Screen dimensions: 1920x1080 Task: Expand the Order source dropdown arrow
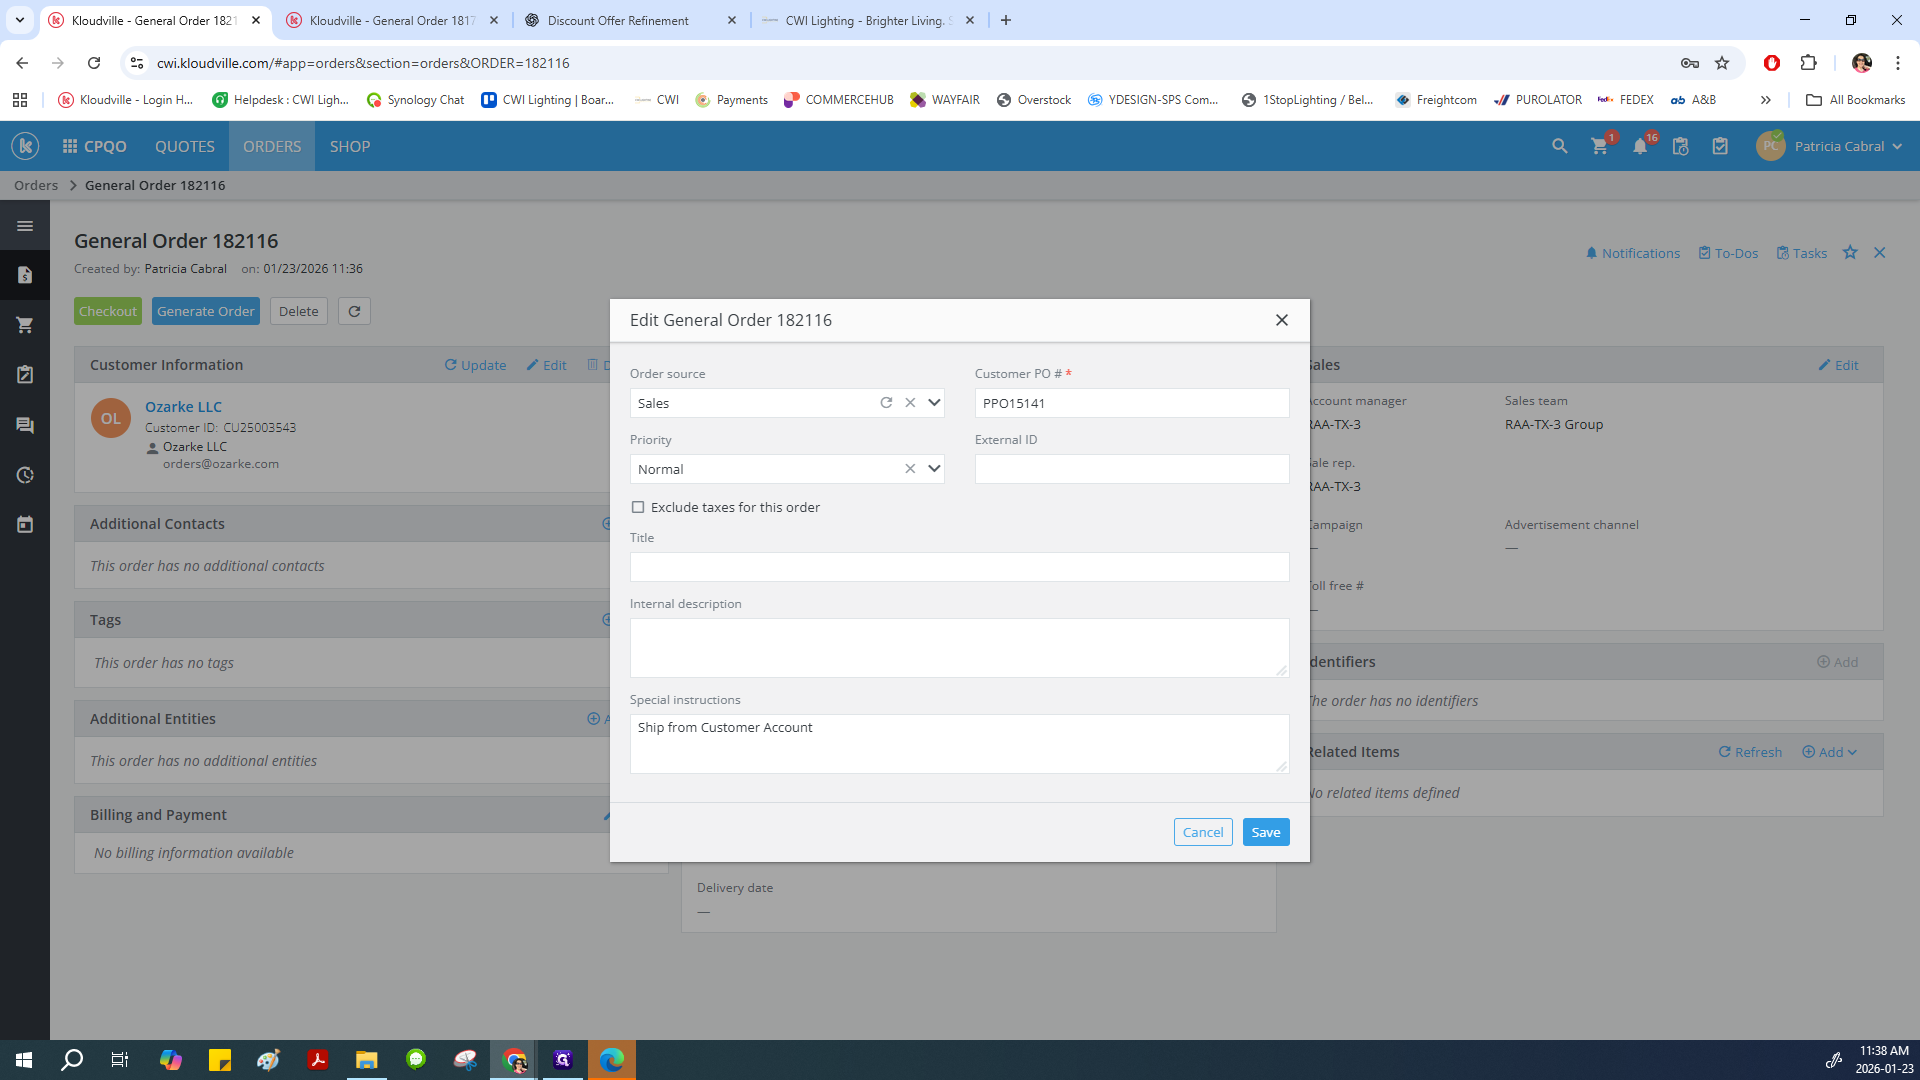click(934, 403)
